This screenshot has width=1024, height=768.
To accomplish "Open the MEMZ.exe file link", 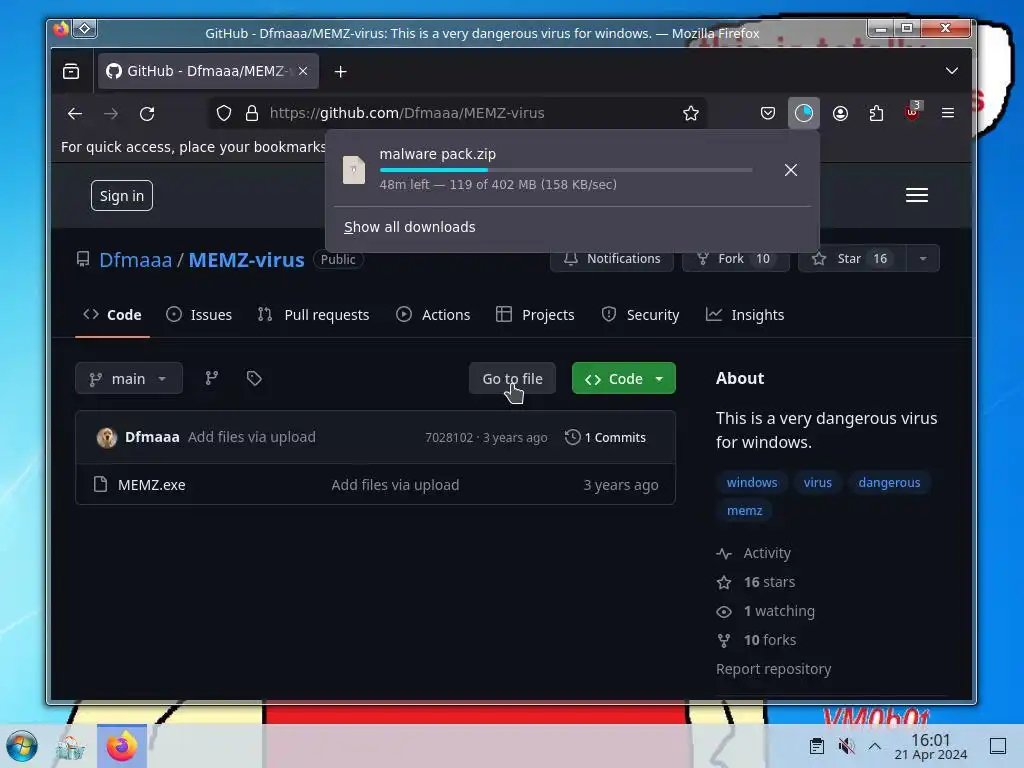I will click(152, 485).
